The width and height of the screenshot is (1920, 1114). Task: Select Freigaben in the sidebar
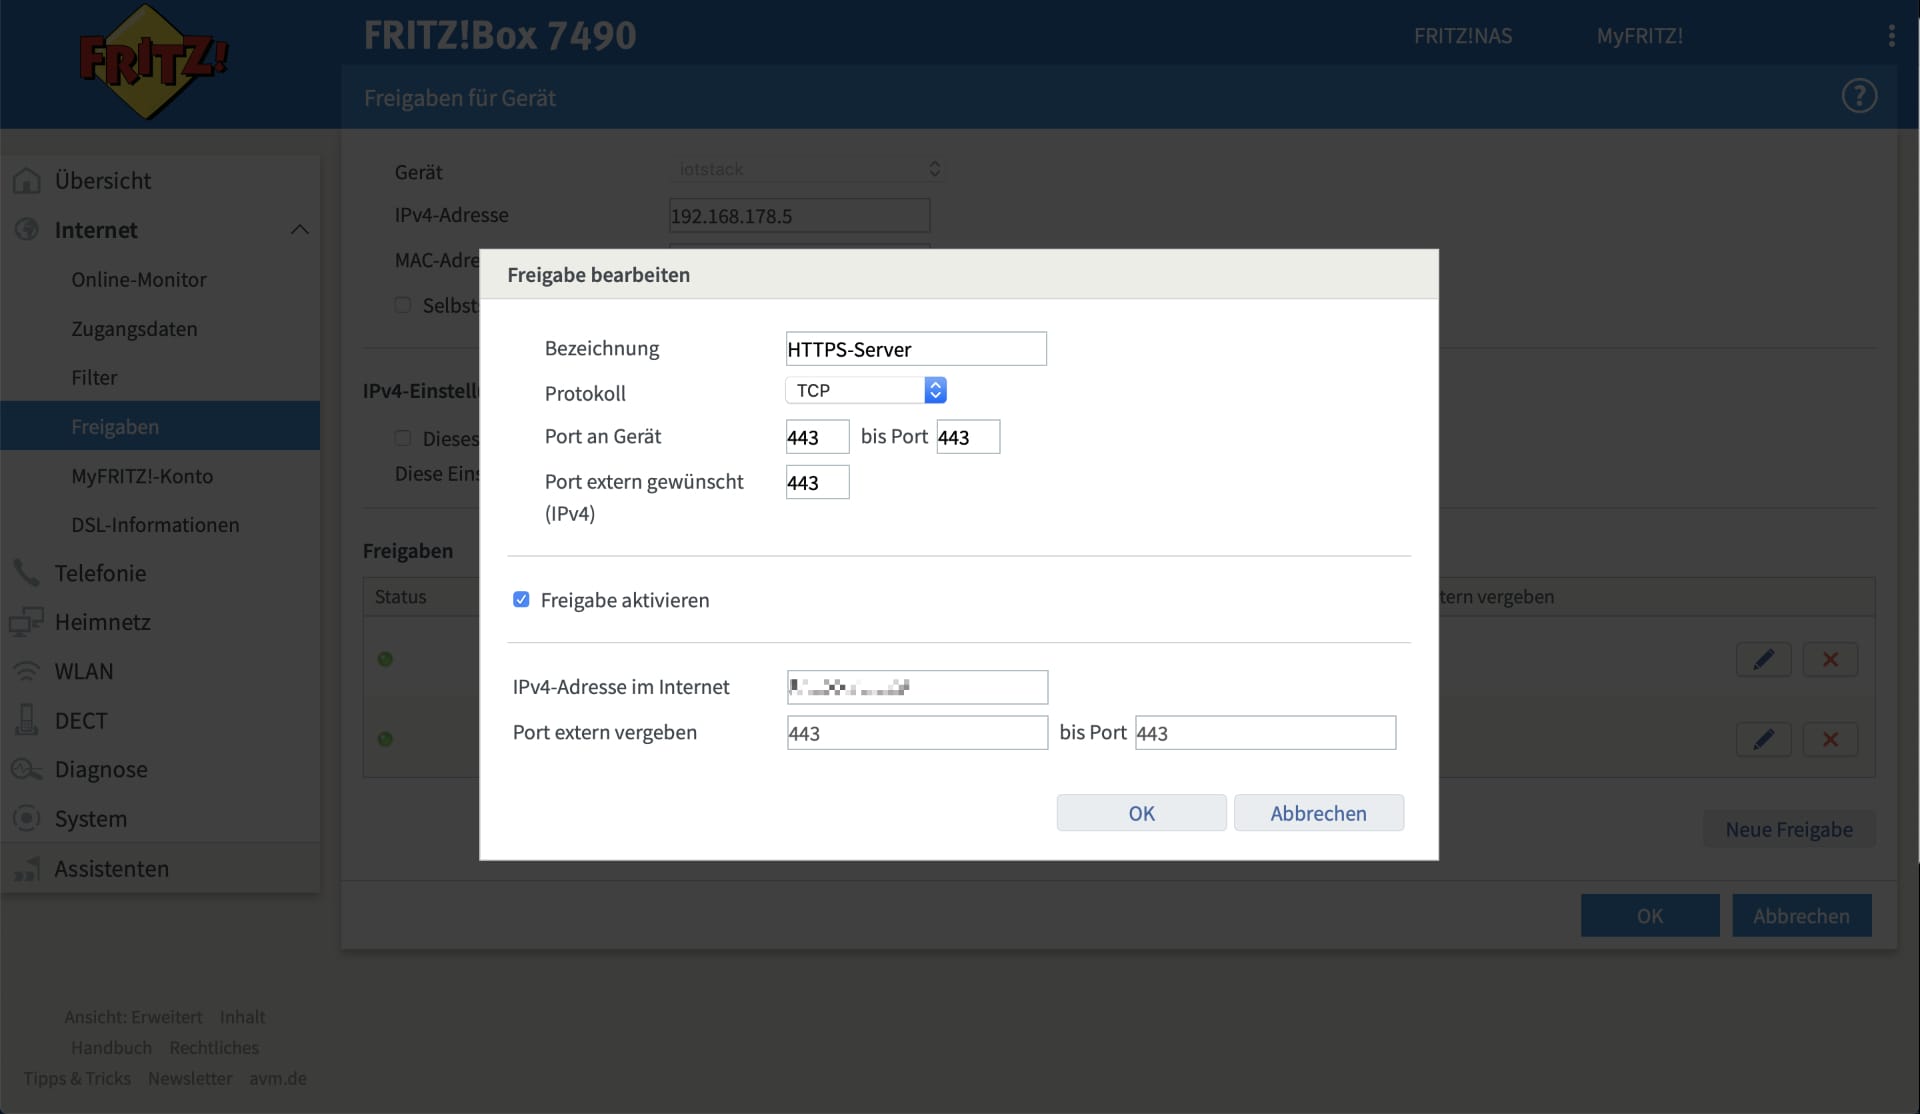tap(160, 426)
